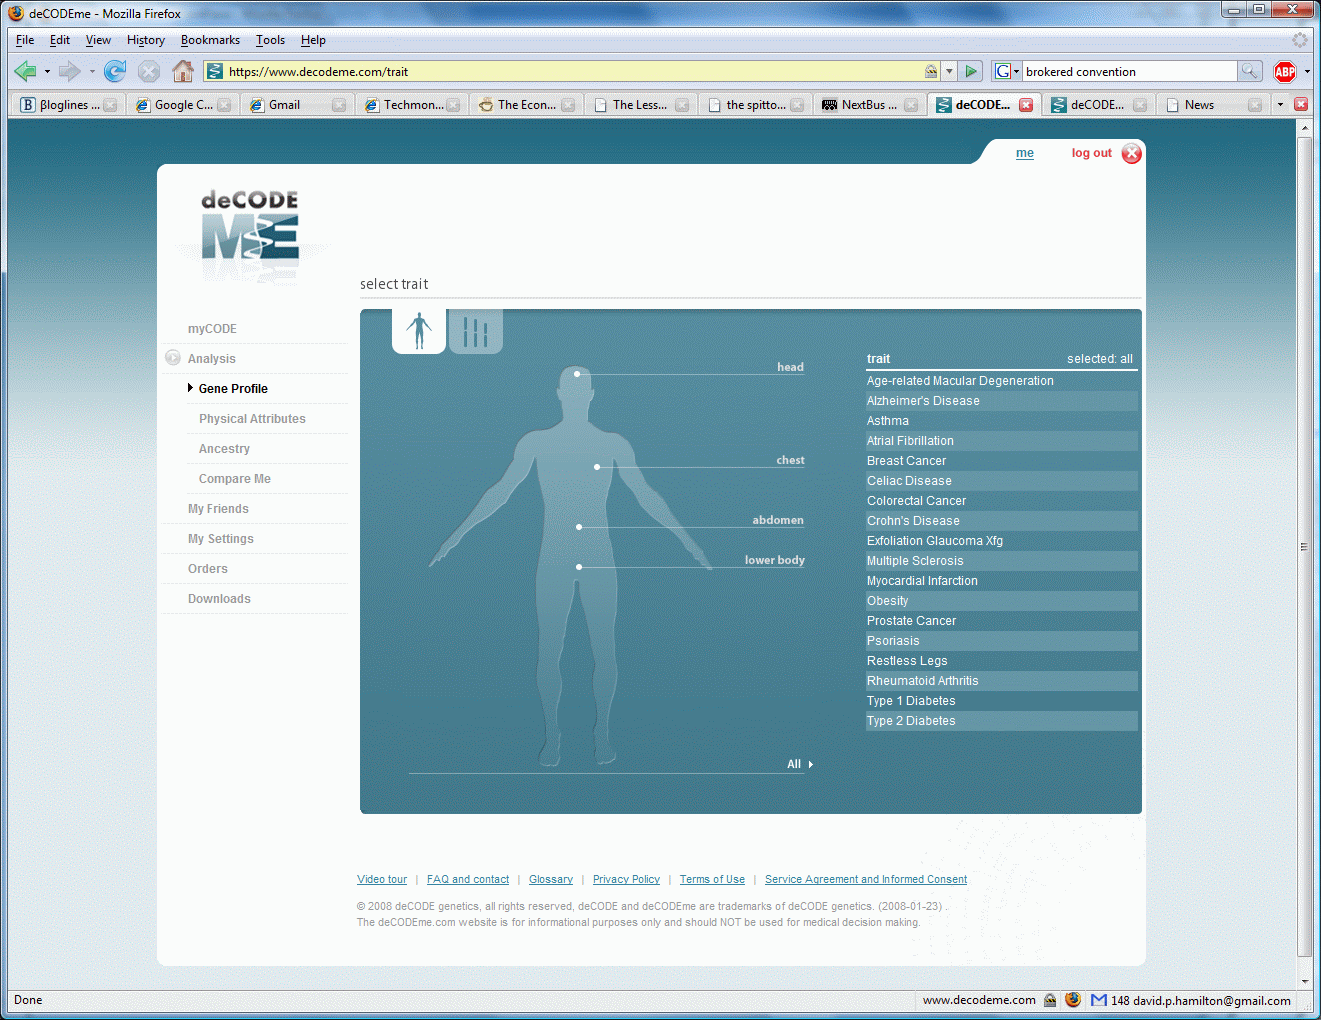The height and width of the screenshot is (1020, 1321).
Task: Click the log out link
Action: coord(1091,153)
